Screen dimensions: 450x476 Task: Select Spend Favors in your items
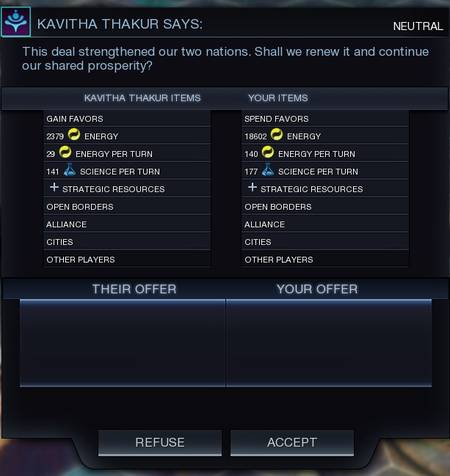point(325,119)
